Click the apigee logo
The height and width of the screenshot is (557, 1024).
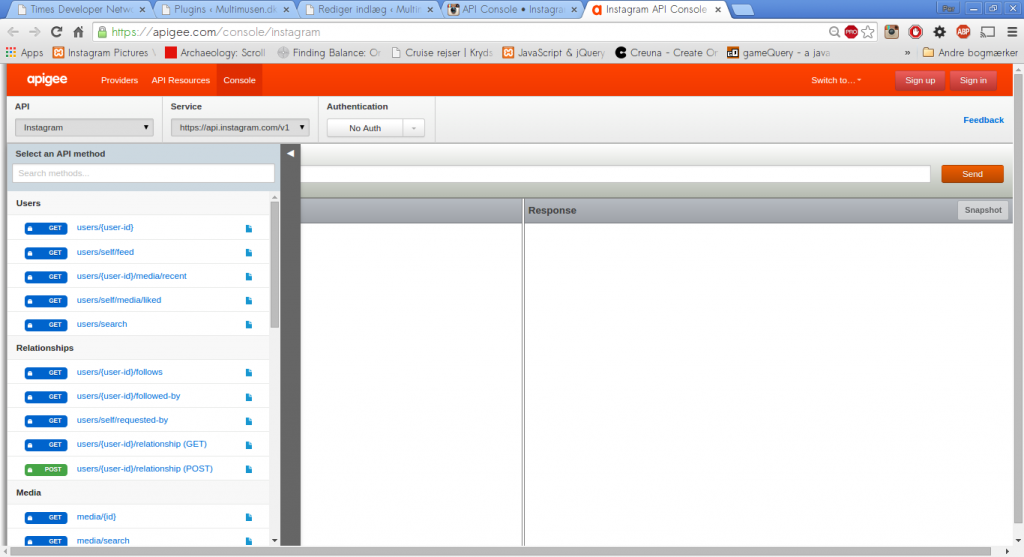pyautogui.click(x=47, y=80)
